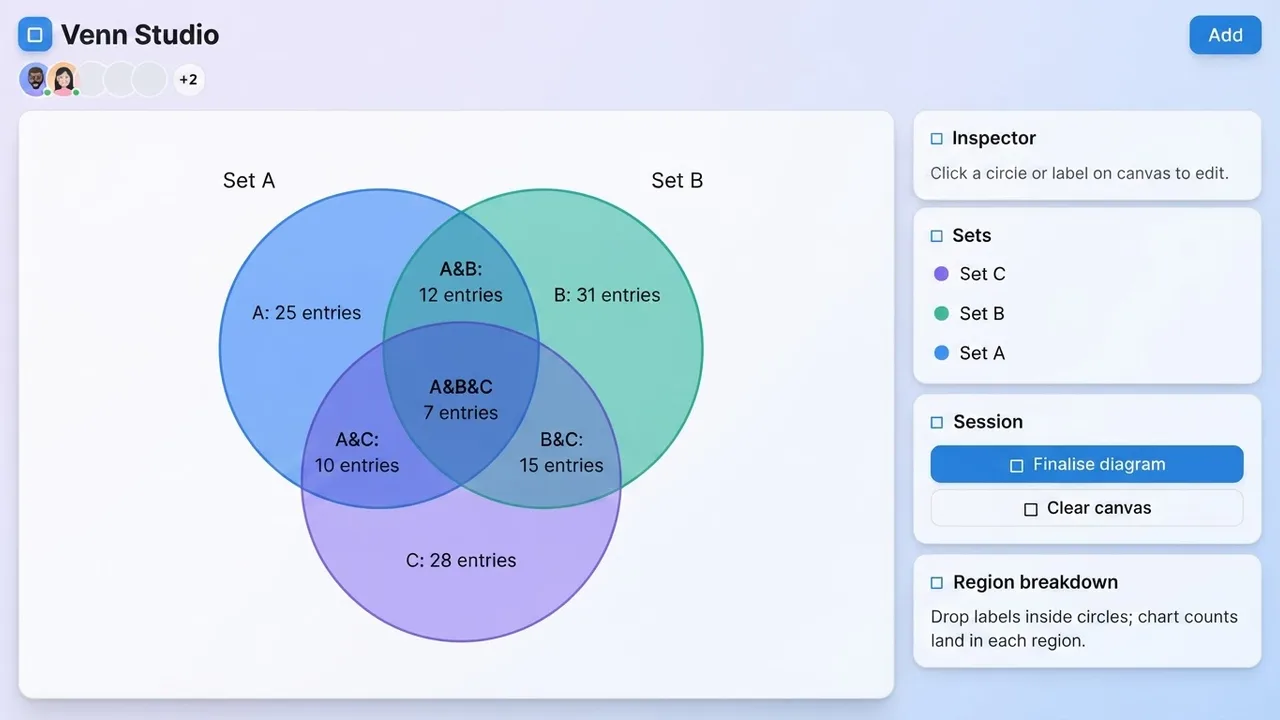The width and height of the screenshot is (1280, 720).
Task: Click the Add button
Action: click(x=1225, y=35)
